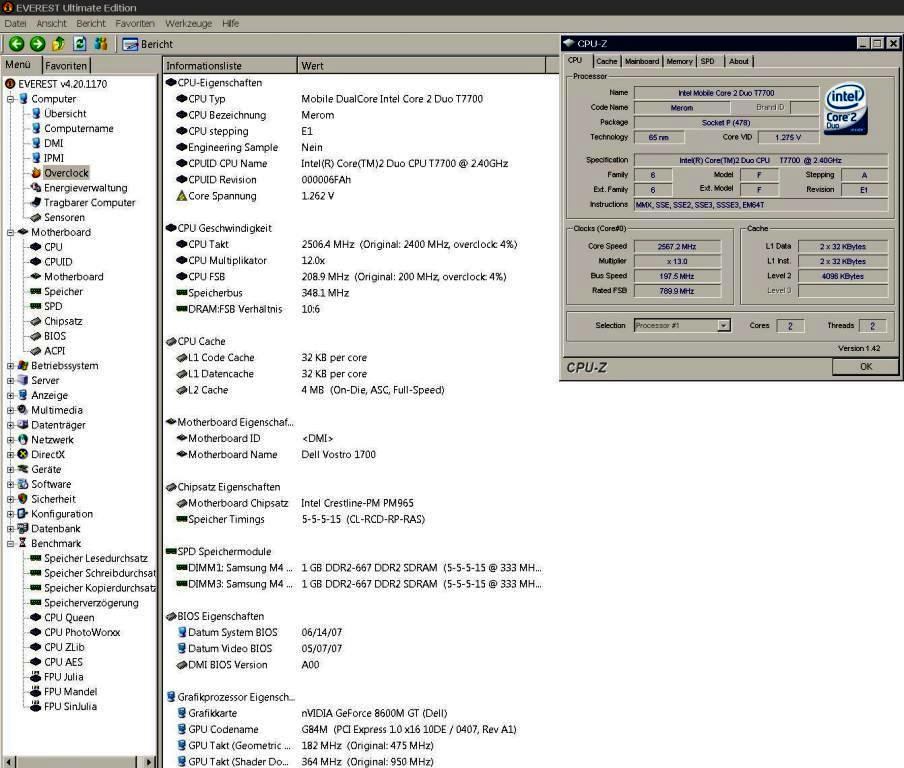Select the CPU Queen benchmark icon
This screenshot has width=904, height=768.
click(x=36, y=618)
